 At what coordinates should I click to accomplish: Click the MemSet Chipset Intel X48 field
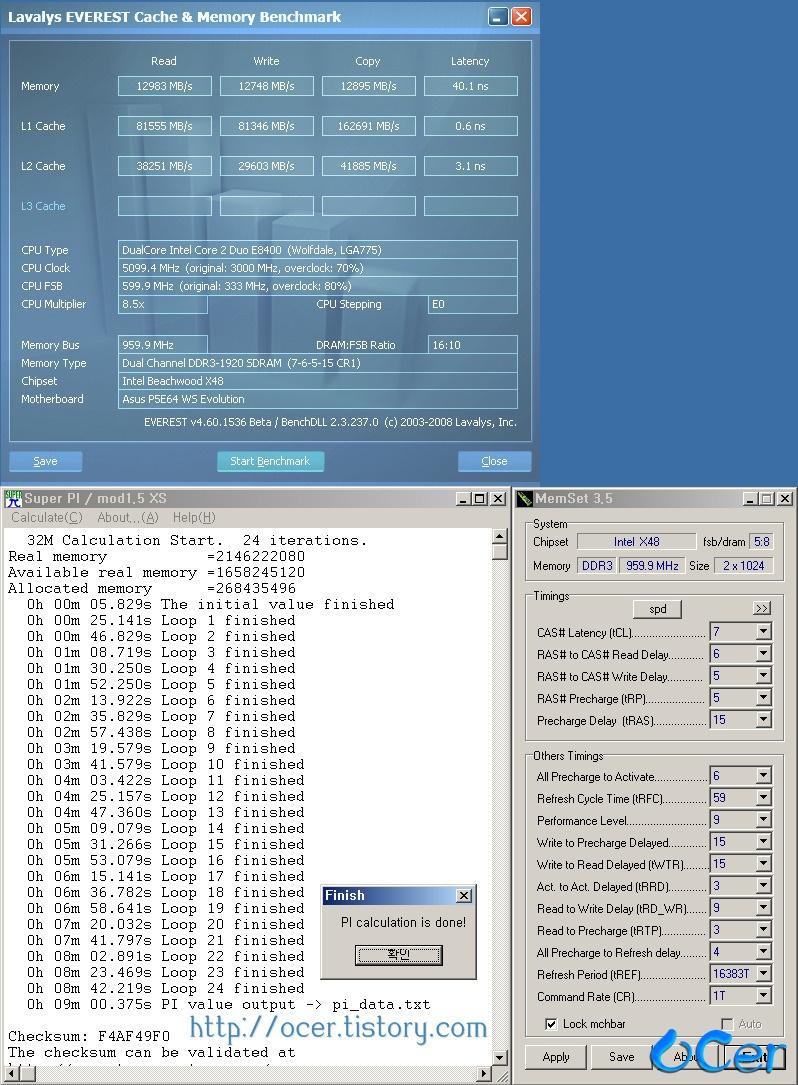point(636,542)
